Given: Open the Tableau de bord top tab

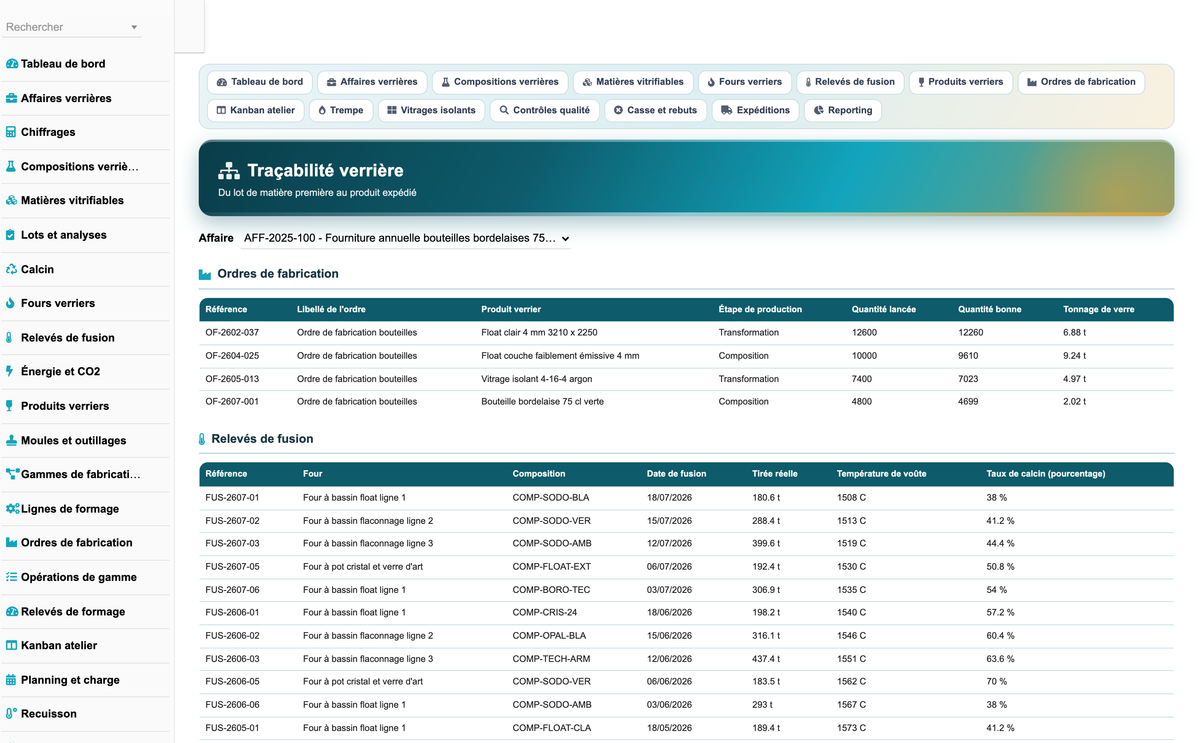Looking at the screenshot, I should [x=260, y=82].
